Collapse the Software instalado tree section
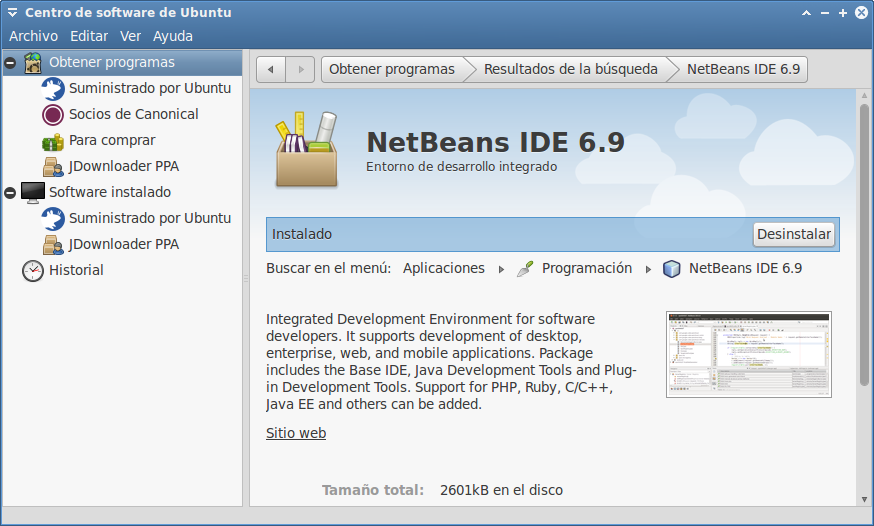874x526 pixels. [x=10, y=193]
